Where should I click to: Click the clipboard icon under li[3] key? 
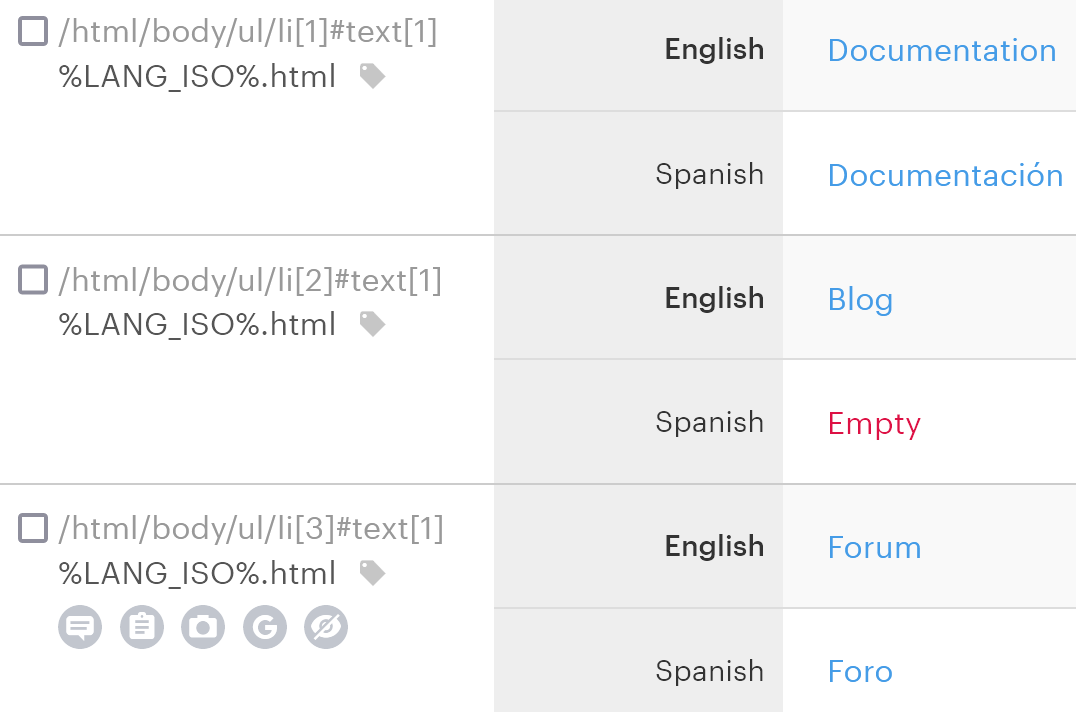142,627
